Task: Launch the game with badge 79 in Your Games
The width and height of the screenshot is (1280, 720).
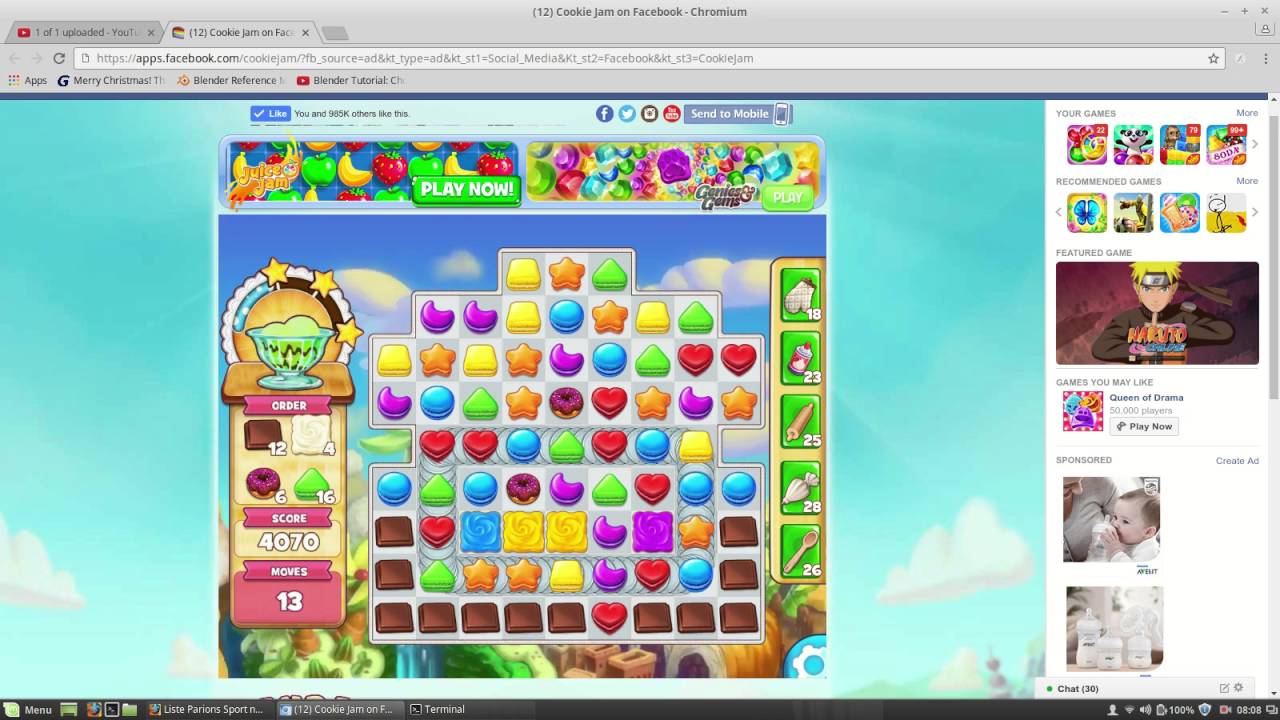Action: coord(1180,145)
